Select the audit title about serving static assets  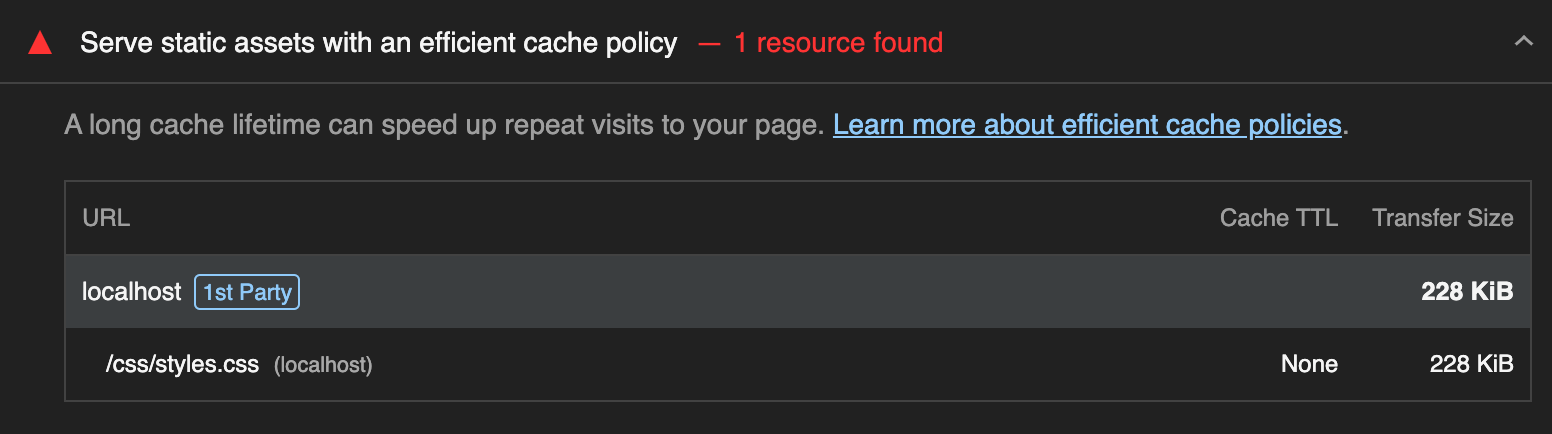coord(378,43)
